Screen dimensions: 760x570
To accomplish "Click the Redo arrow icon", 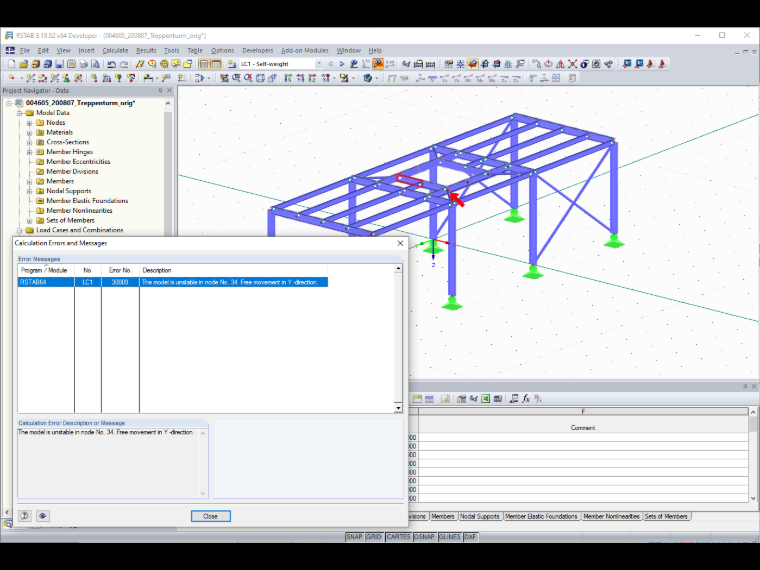I will tap(124, 63).
